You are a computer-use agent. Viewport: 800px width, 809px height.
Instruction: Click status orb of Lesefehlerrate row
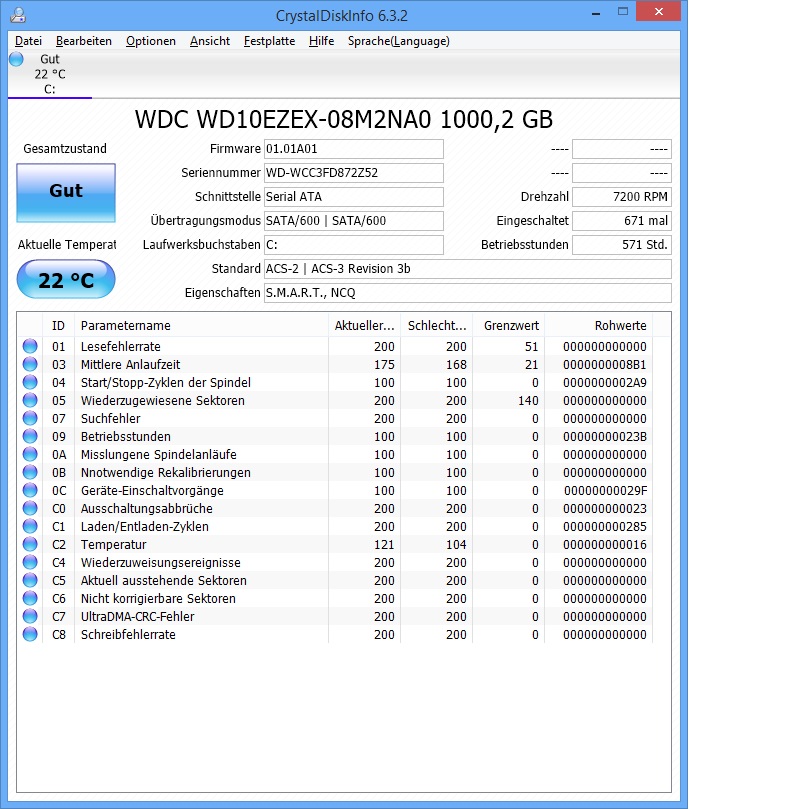coord(30,346)
